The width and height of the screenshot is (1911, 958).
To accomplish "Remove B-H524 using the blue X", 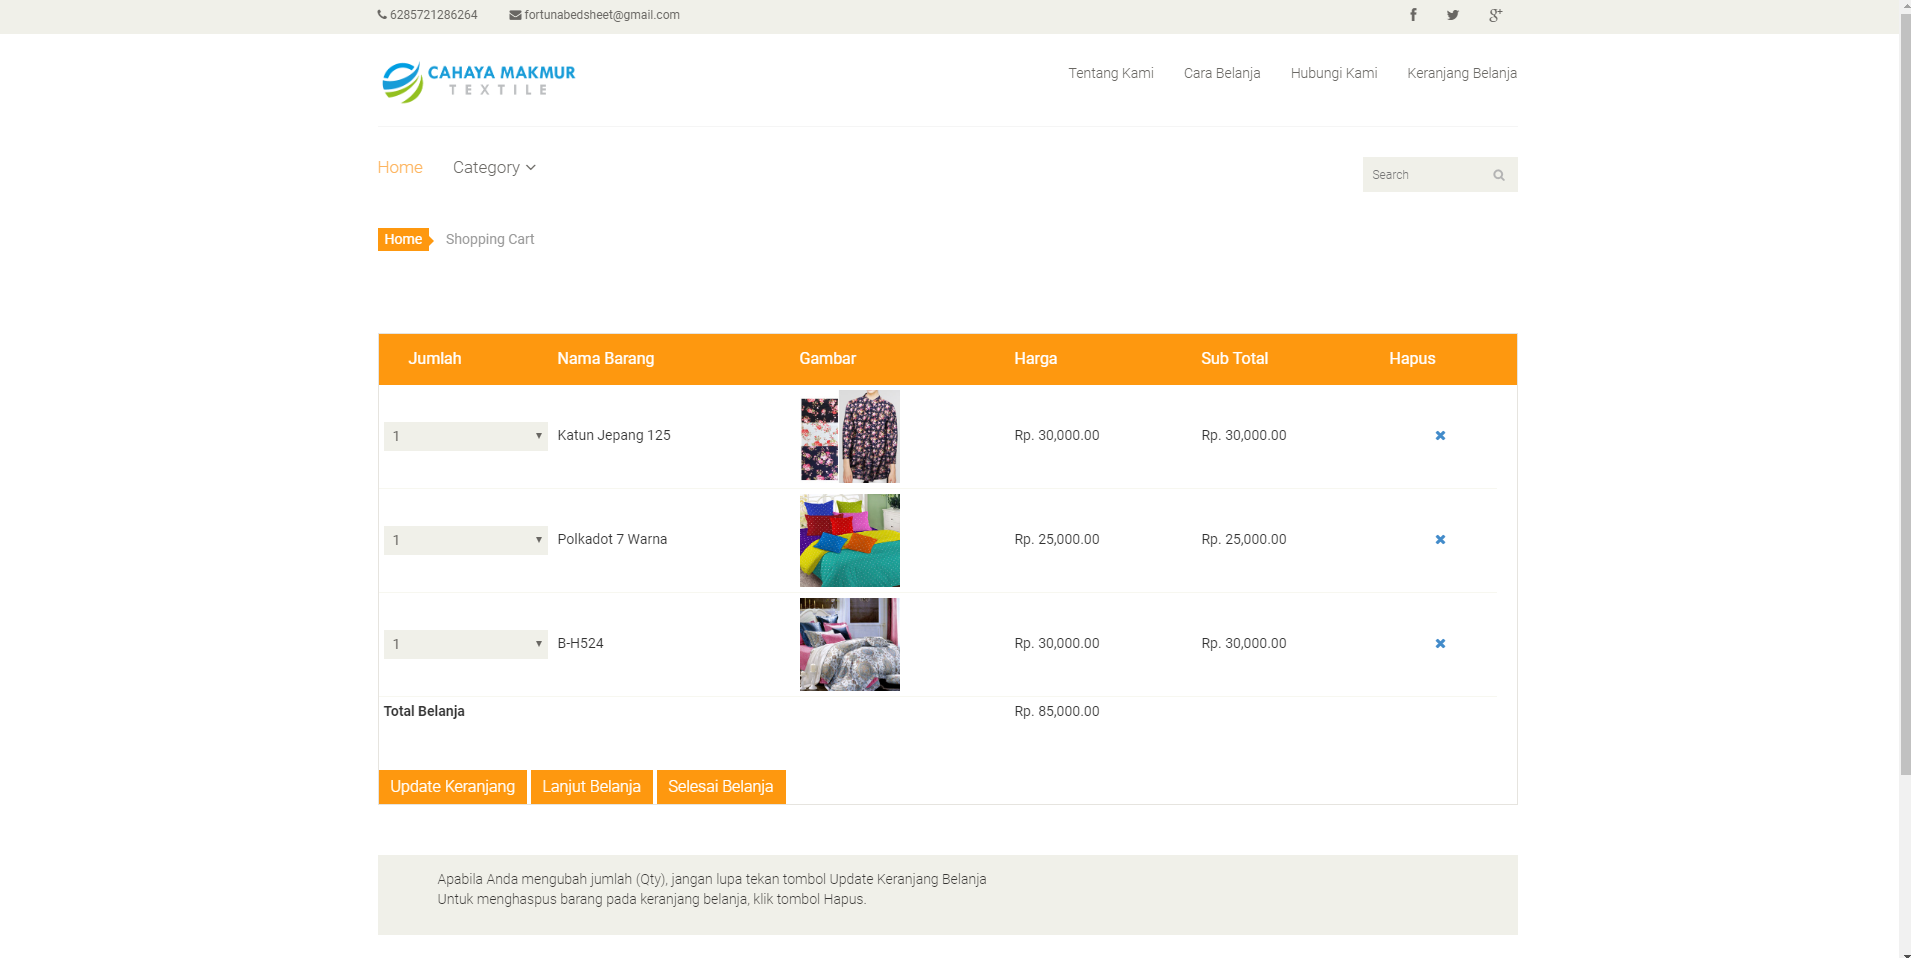I will point(1440,643).
